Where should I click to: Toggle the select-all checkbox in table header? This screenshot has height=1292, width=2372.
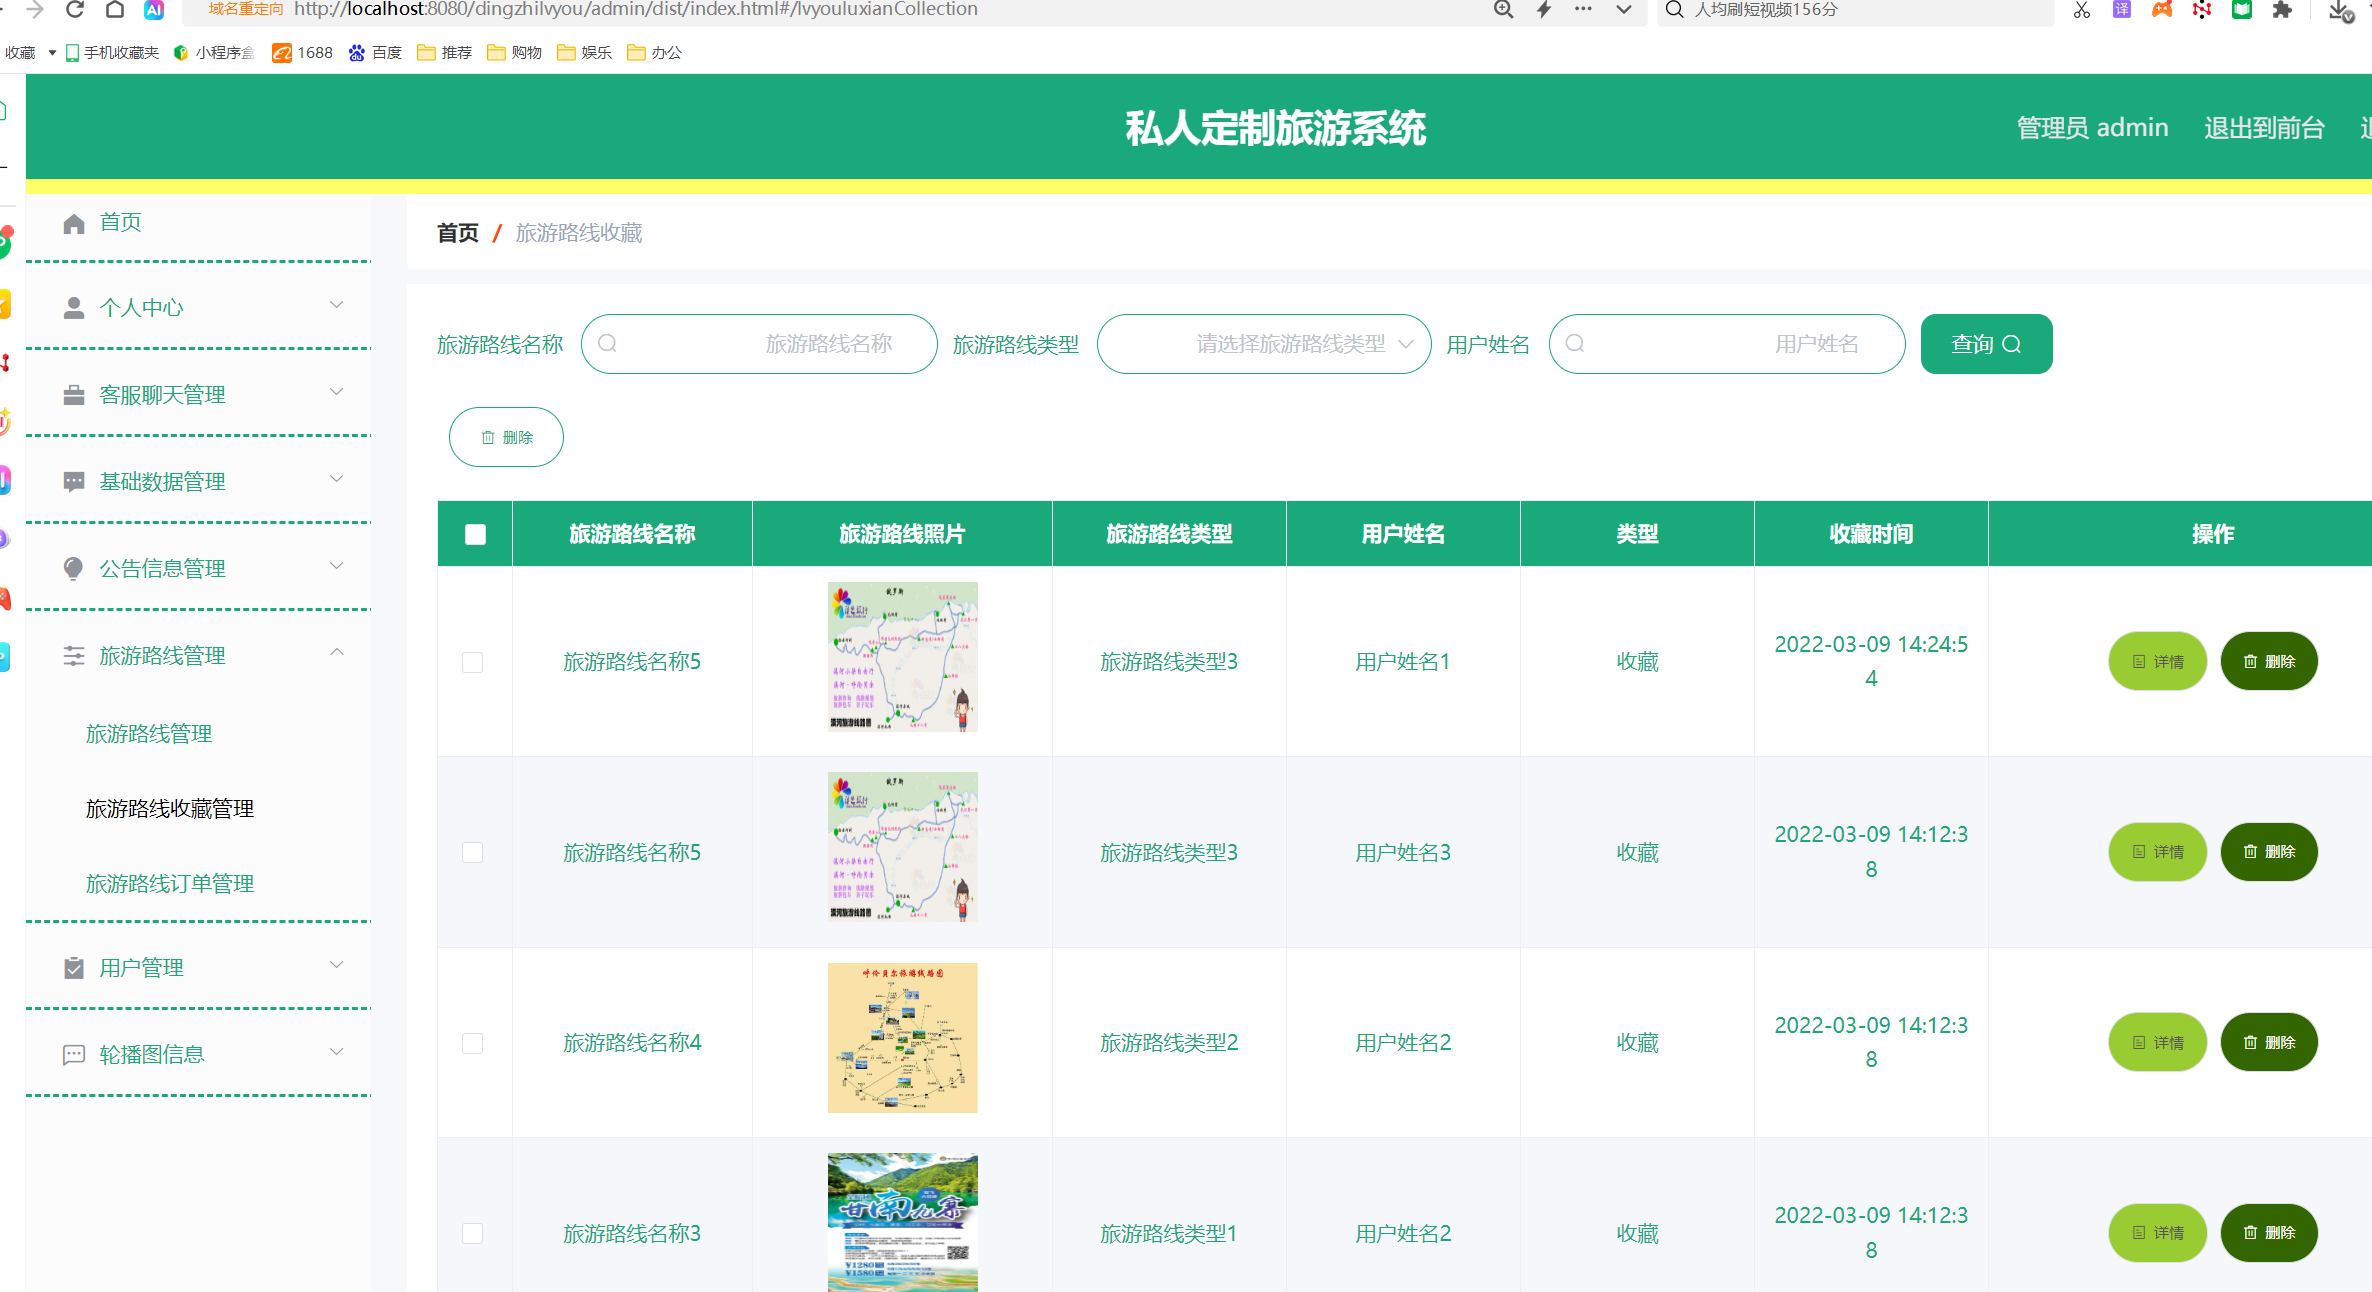click(474, 534)
